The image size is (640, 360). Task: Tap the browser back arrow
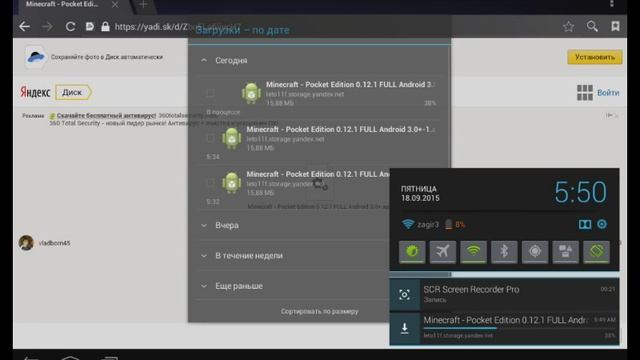click(x=24, y=27)
